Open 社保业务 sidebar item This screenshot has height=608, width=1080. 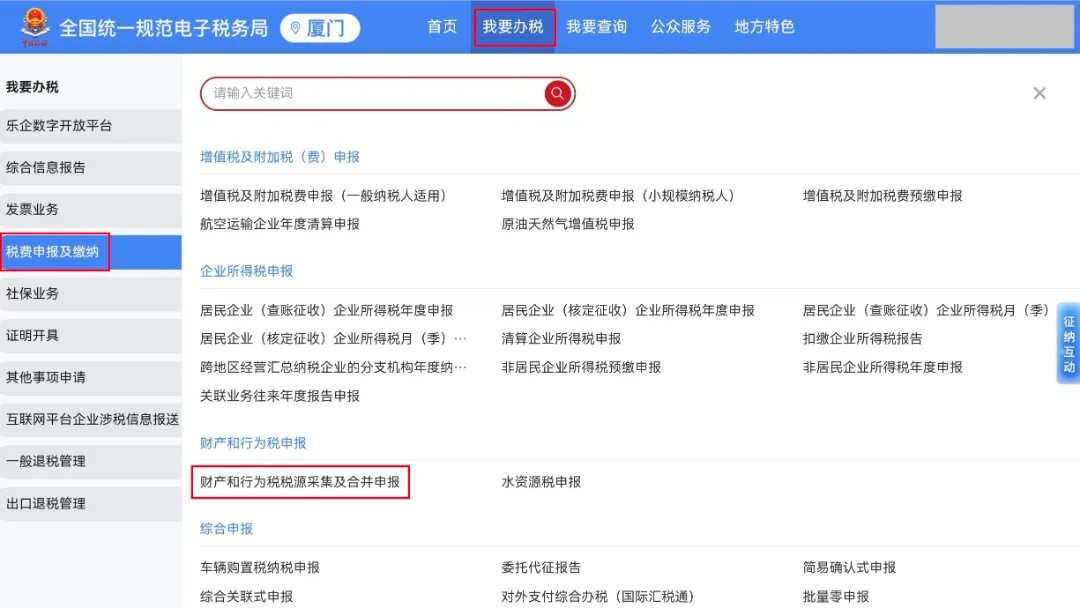click(x=33, y=293)
